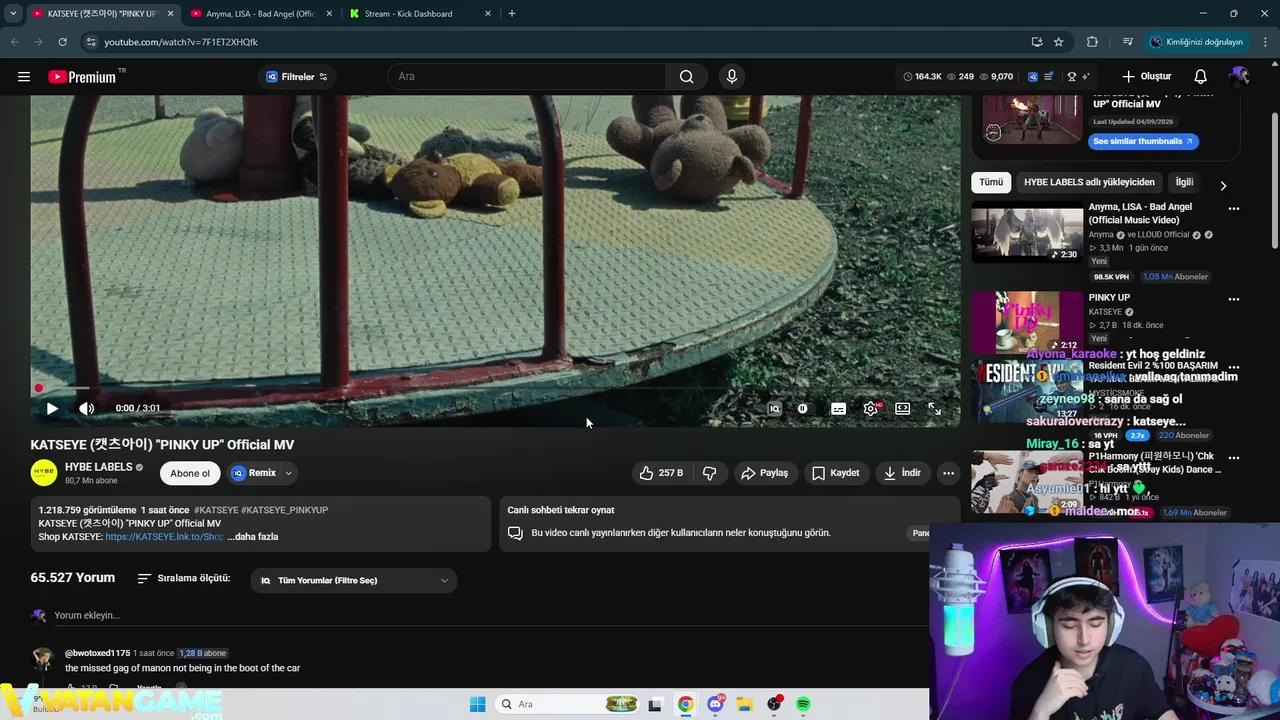Expand the Remix dropdown arrow

point(288,473)
